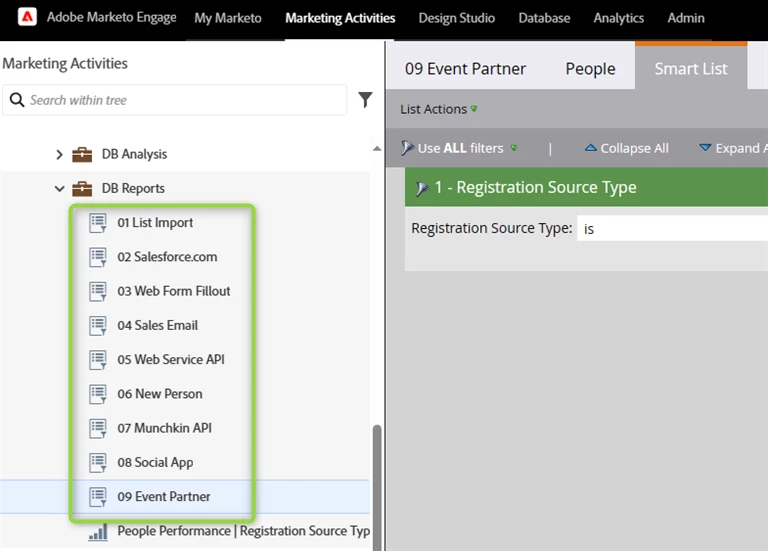This screenshot has height=551, width=768.
Task: Click the tree vertical scrollbar thumb
Action: pos(377,487)
